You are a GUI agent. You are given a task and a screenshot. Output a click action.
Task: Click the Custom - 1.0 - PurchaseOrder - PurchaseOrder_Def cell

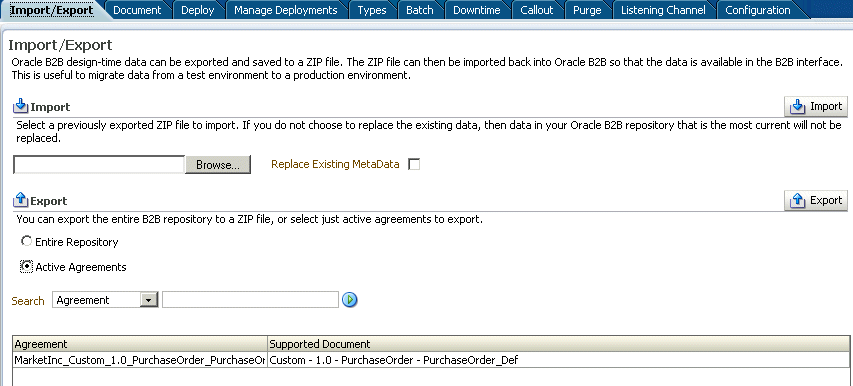(559, 360)
